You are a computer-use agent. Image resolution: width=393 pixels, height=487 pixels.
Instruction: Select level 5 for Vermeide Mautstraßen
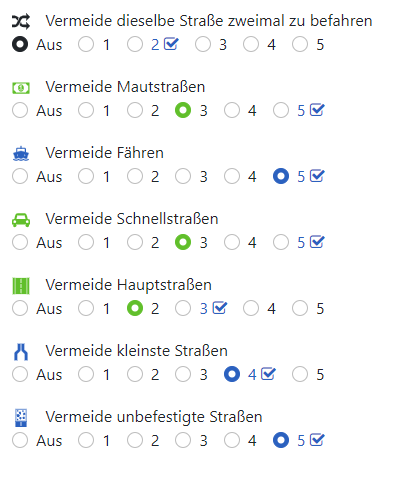point(281,110)
